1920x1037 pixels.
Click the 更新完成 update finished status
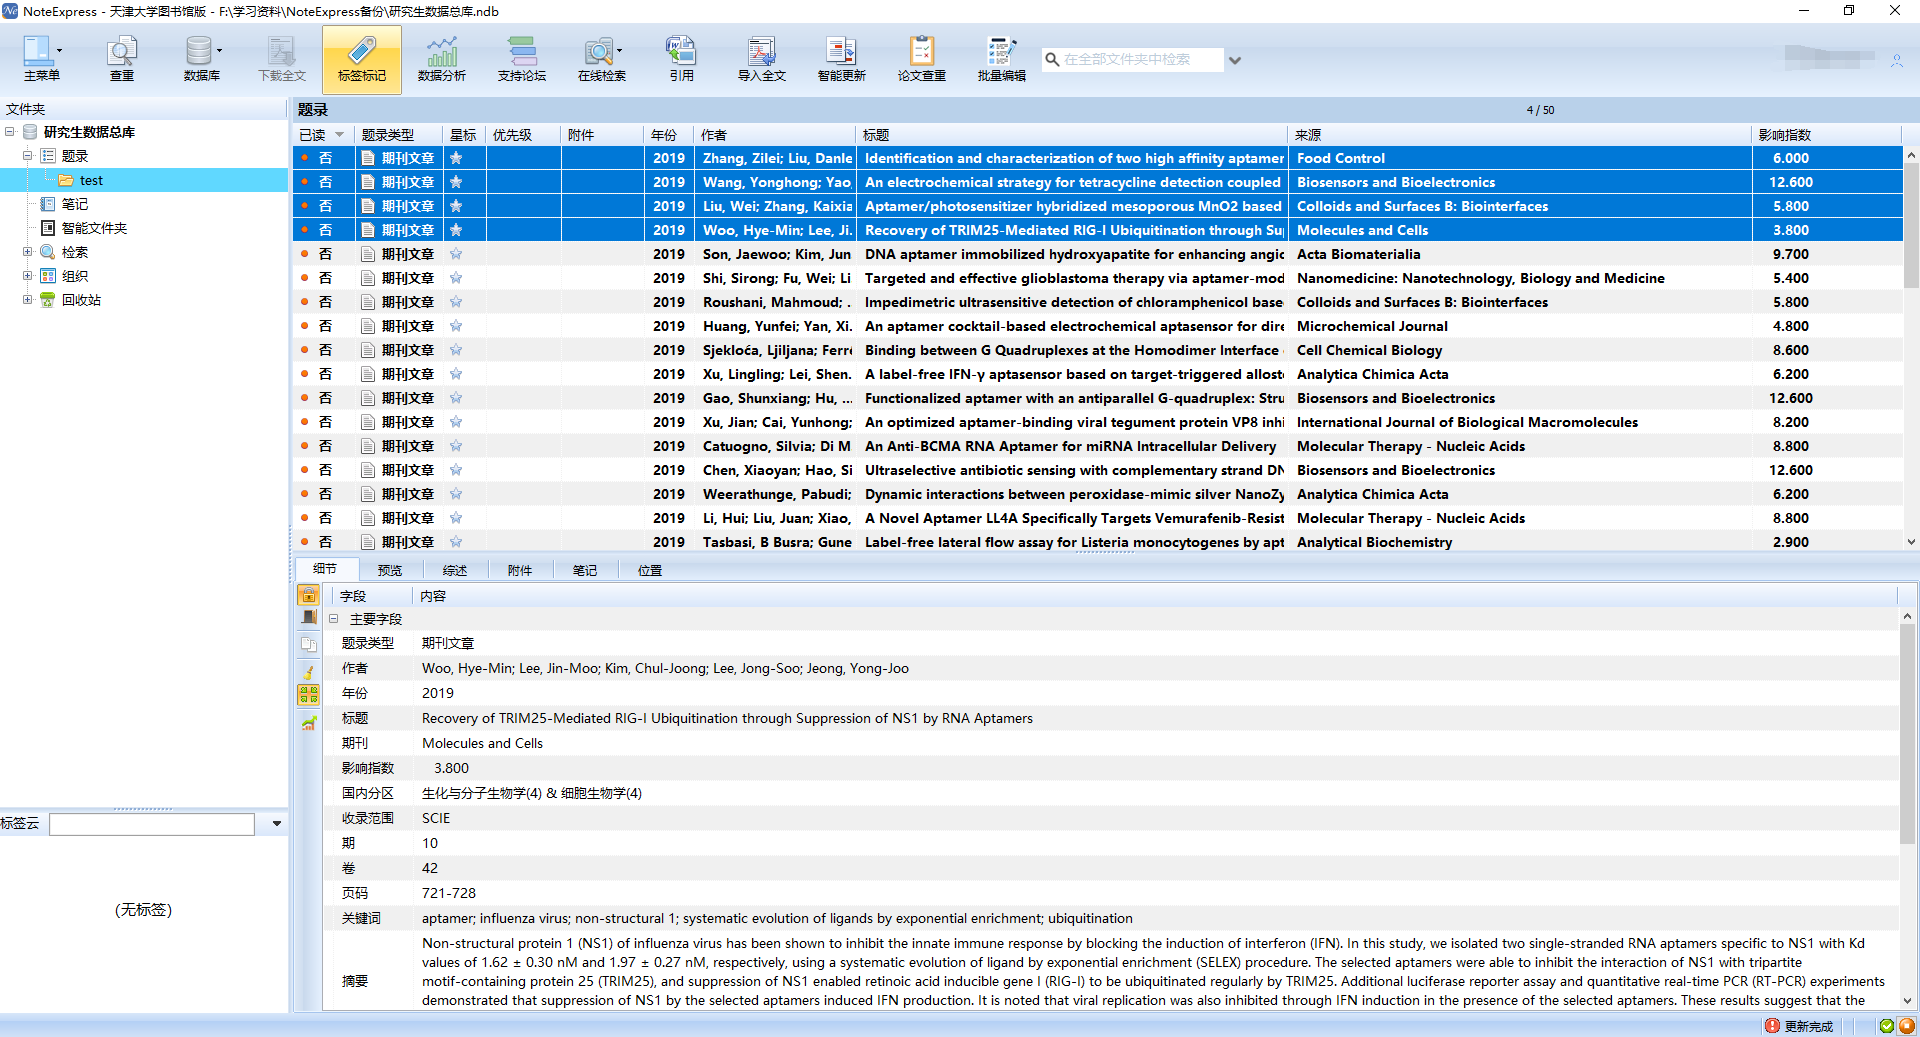point(1799,1026)
